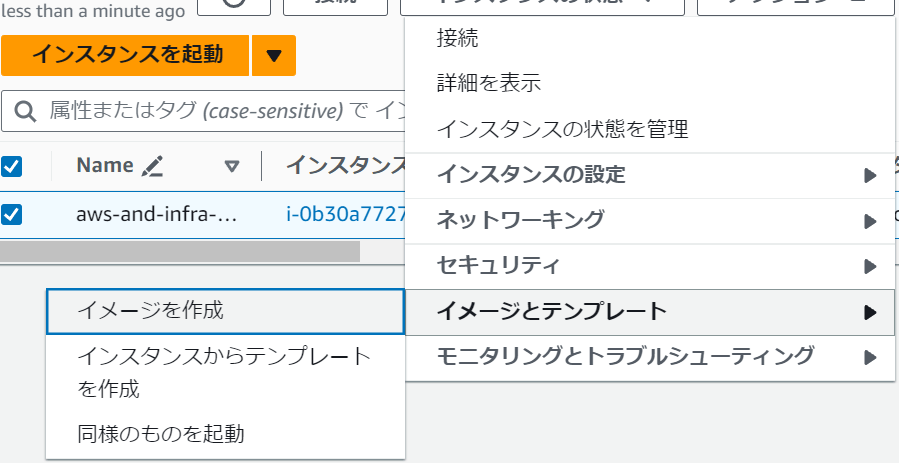Image resolution: width=899 pixels, height=463 pixels.
Task: Click the arrow next to セキュリティ
Action: click(x=870, y=266)
